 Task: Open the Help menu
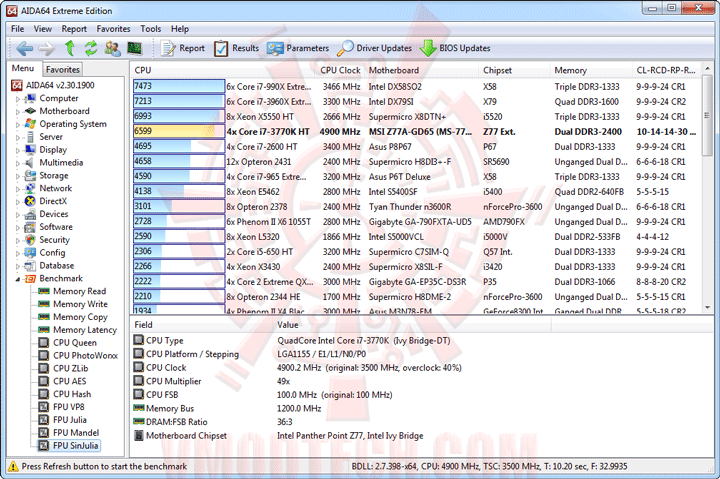coord(180,29)
